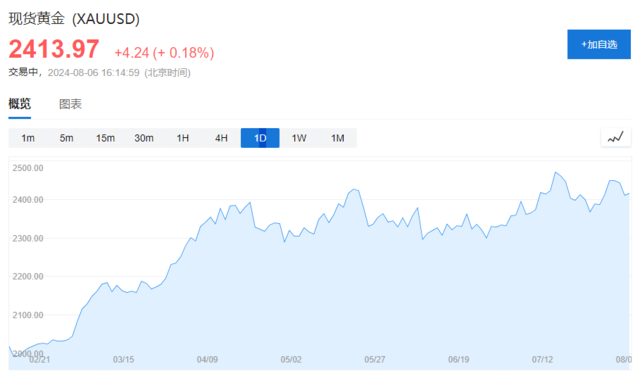640x378 pixels.
Task: Select the 1m timeframe
Action: (x=28, y=138)
